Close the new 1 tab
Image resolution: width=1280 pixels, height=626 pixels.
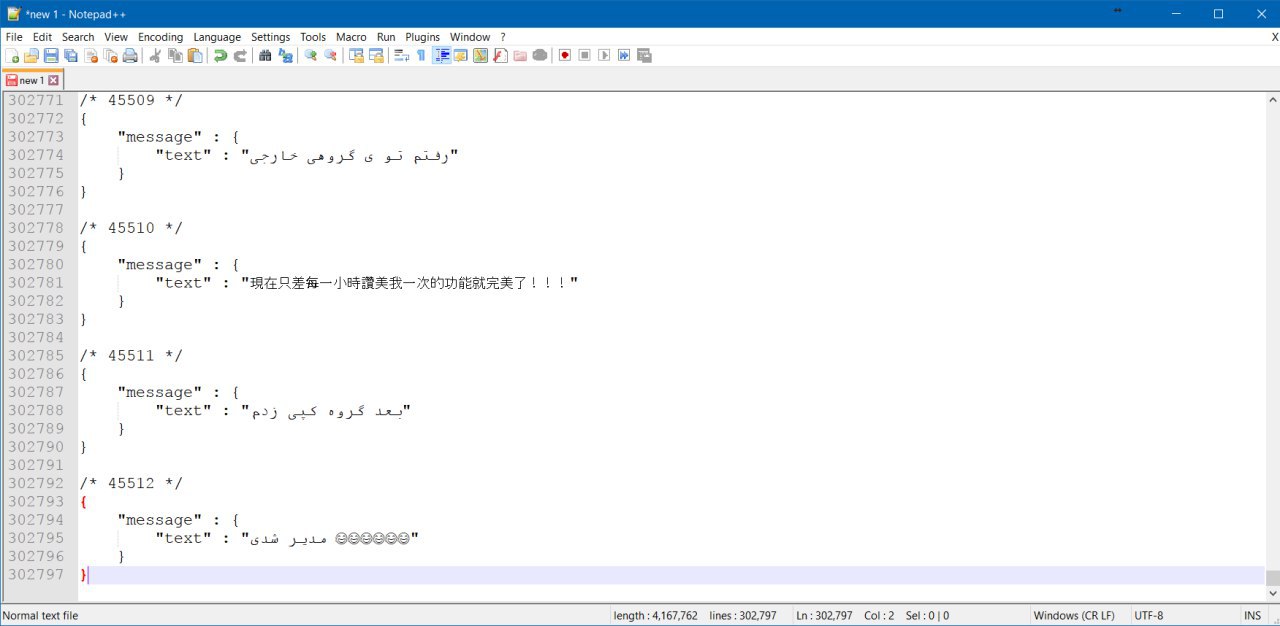[53, 80]
